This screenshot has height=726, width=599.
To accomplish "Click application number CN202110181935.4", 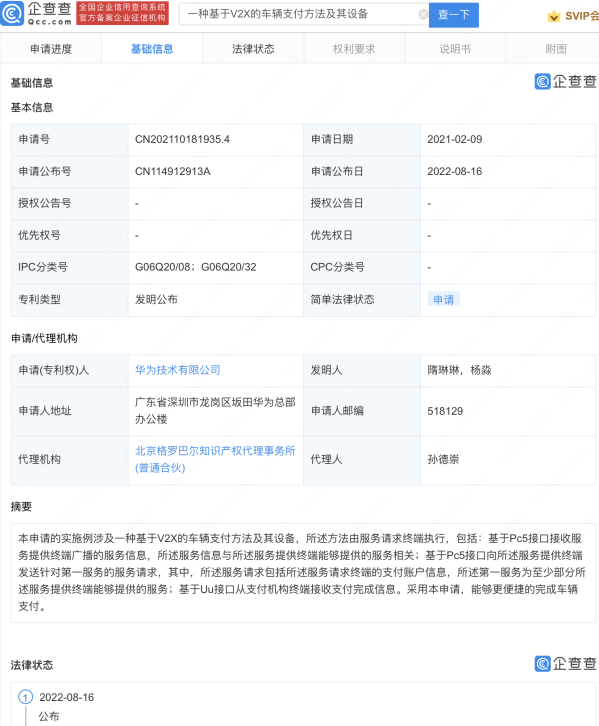I will click(x=182, y=139).
